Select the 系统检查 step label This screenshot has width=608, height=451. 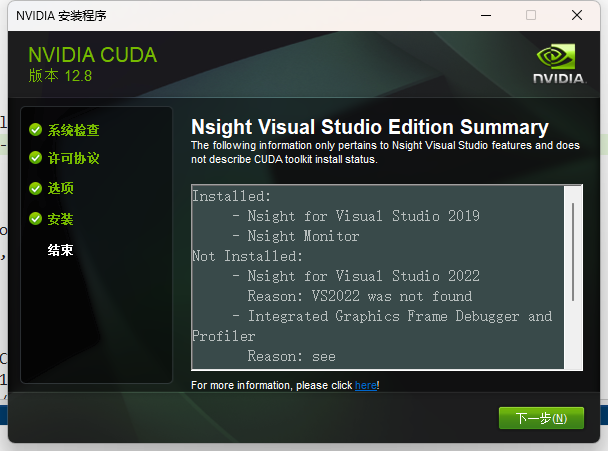[74, 130]
